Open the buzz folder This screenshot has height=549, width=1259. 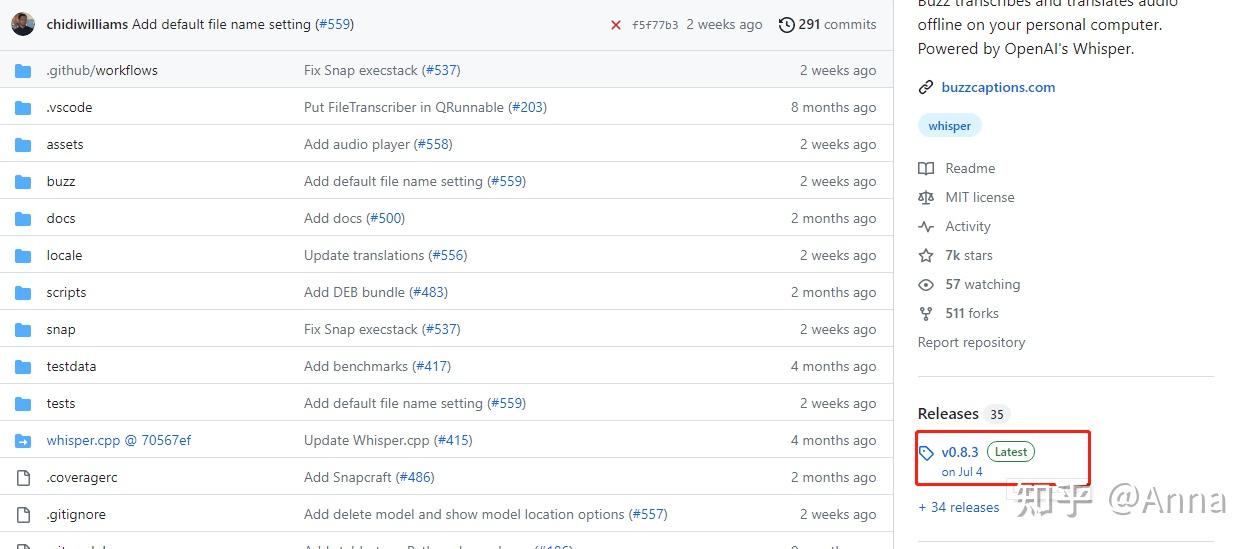pos(61,182)
